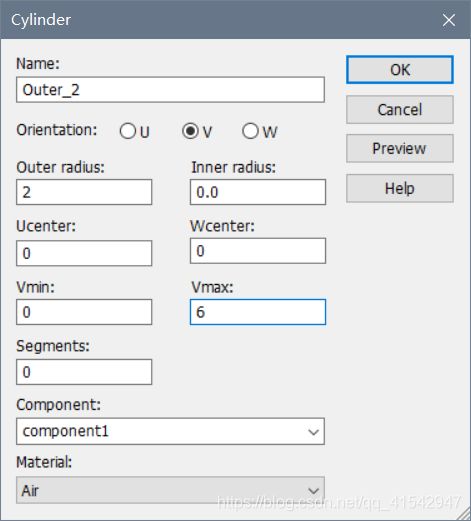Viewport: 471px width, 521px height.
Task: Open the Component dropdown list
Action: coord(170,431)
